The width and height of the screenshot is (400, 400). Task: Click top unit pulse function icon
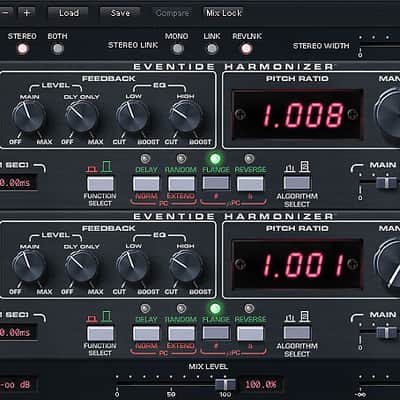pyautogui.click(x=91, y=169)
